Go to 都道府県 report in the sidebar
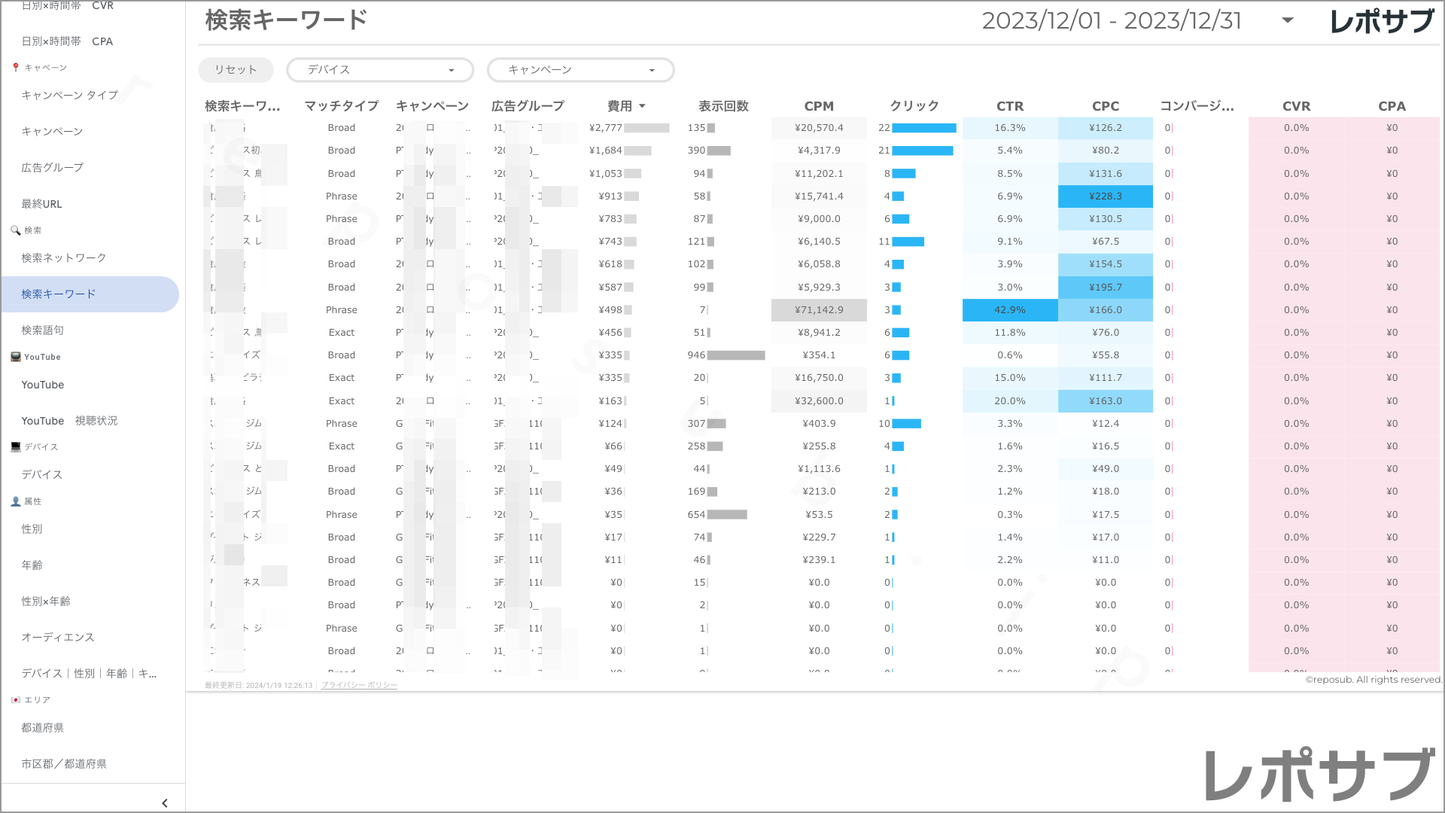 tap(43, 728)
